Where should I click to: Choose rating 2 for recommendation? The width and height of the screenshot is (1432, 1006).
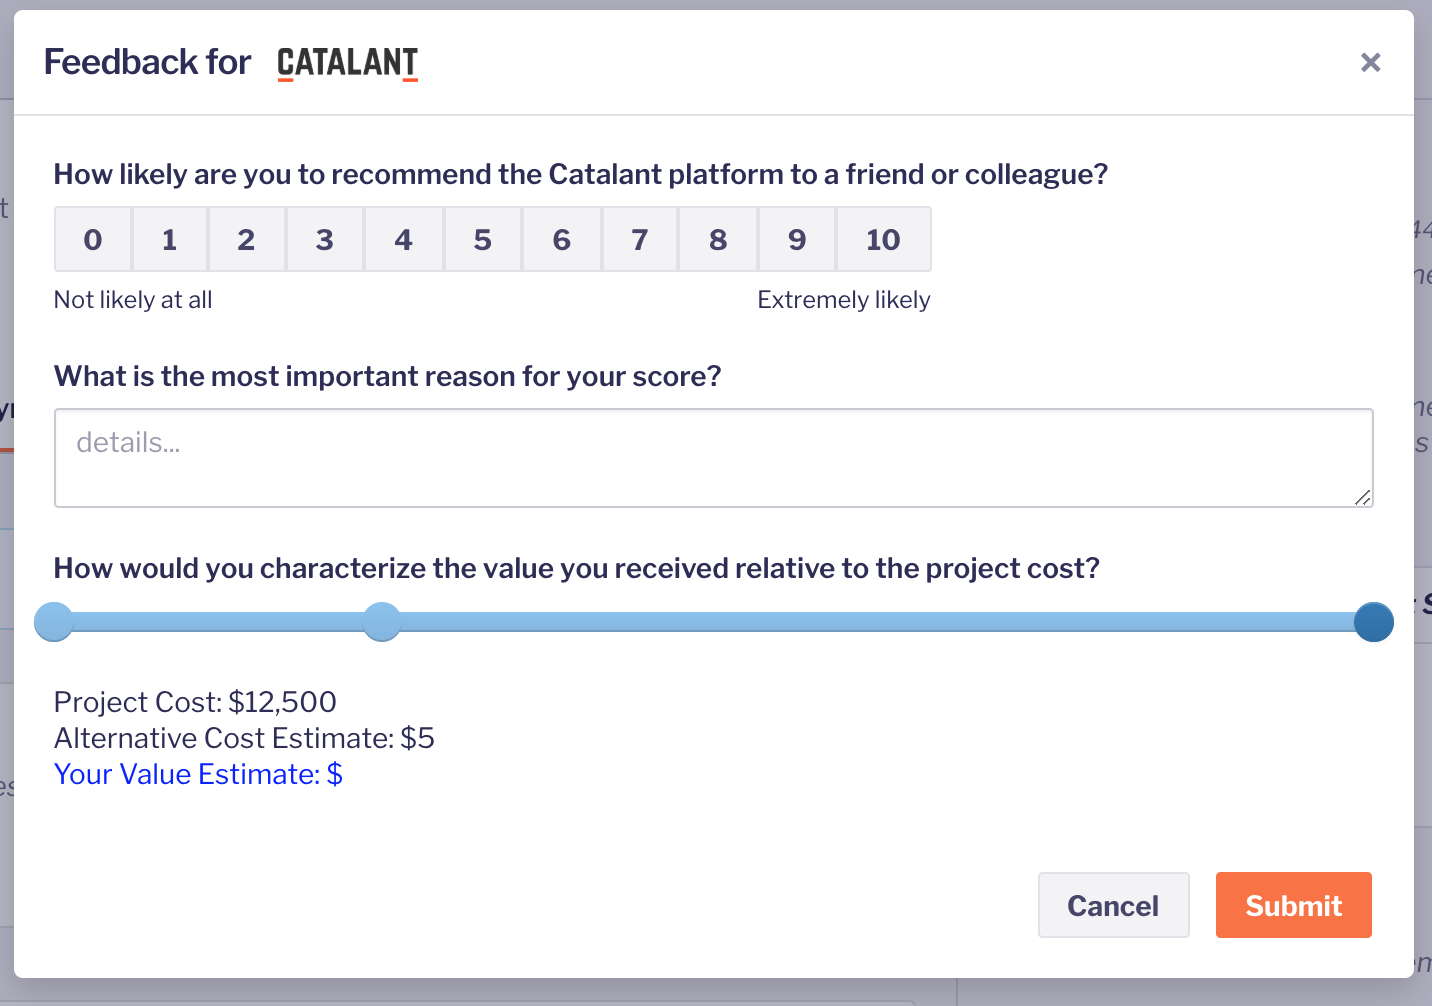click(x=247, y=239)
